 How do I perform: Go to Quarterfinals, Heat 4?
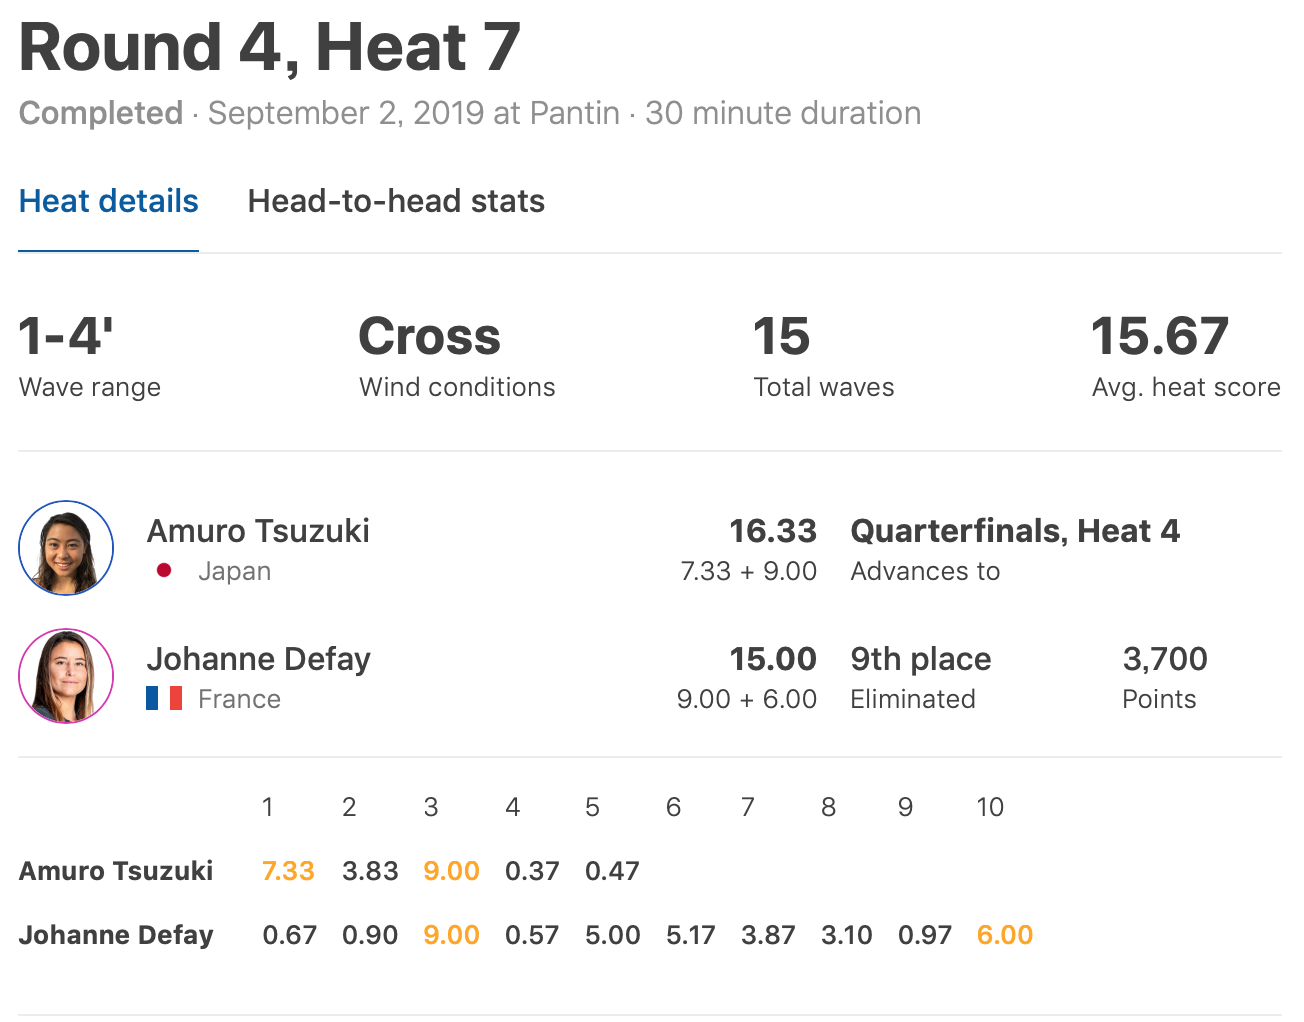(x=1015, y=531)
